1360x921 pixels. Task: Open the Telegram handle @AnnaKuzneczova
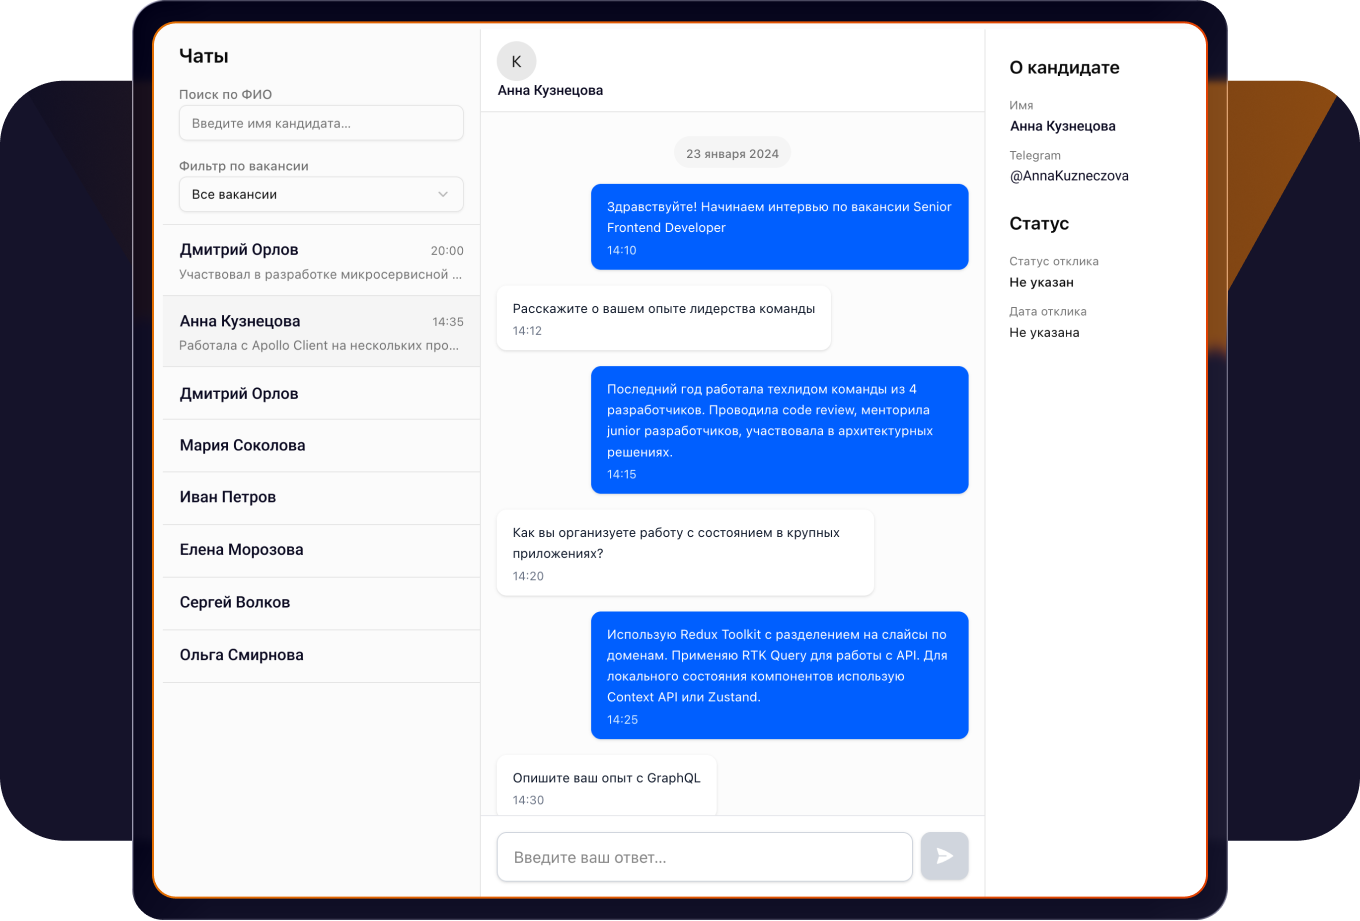[x=1068, y=175]
